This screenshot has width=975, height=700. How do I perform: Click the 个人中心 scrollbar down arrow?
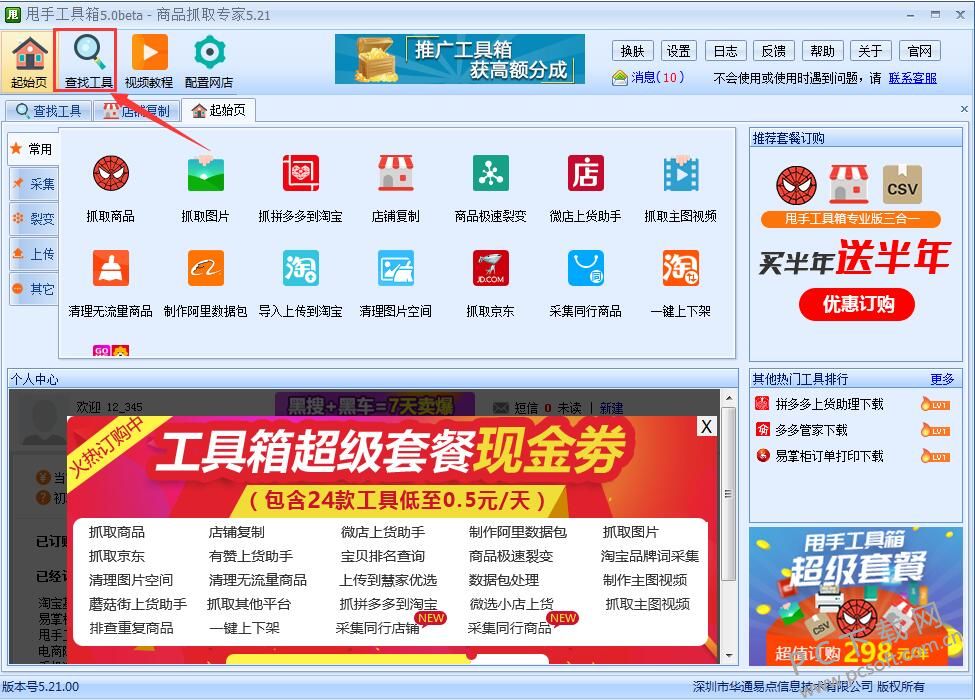728,656
